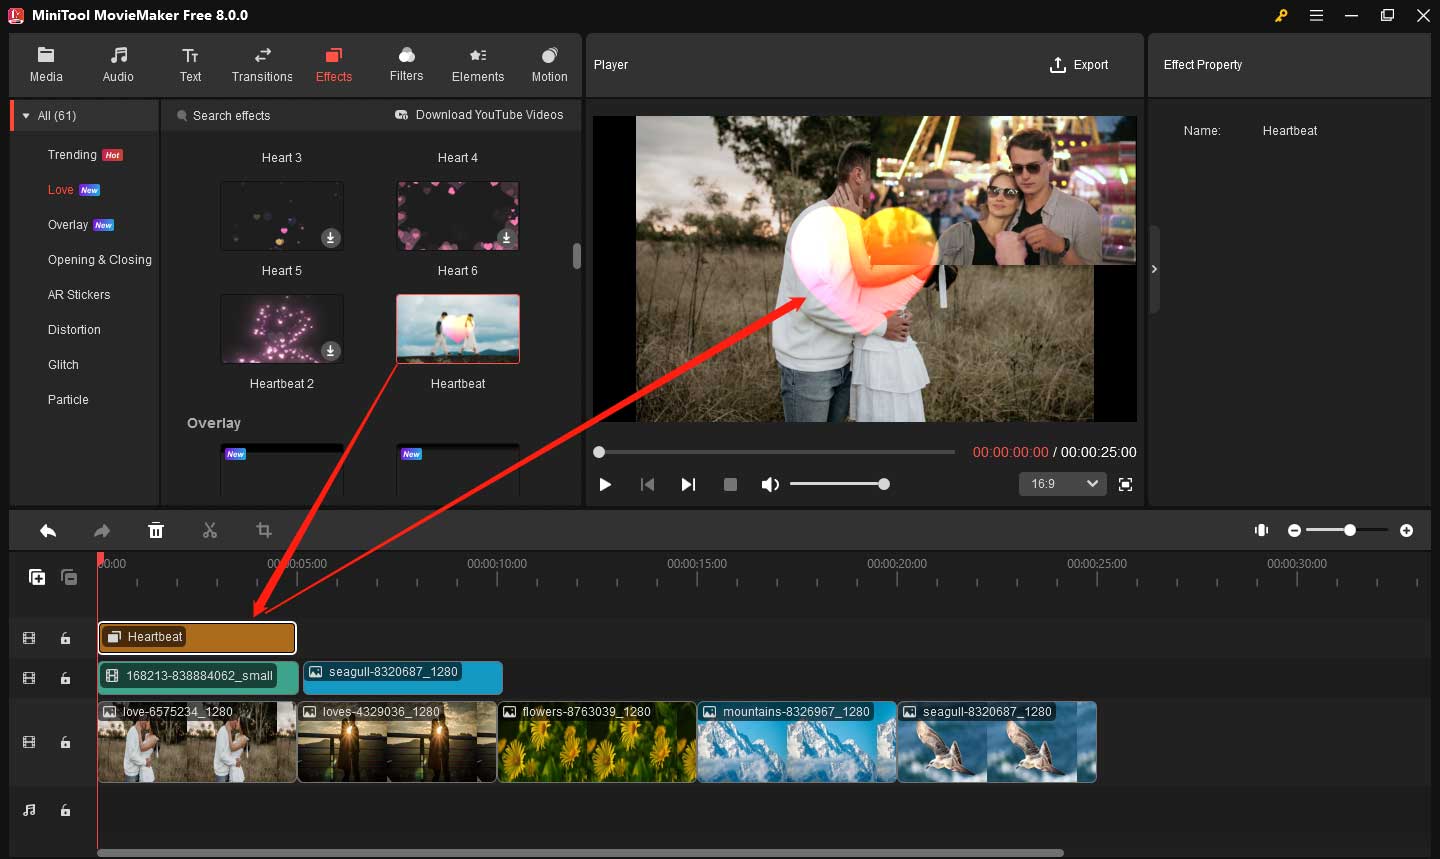
Task: Open the Transitions tab
Action: click(x=262, y=65)
